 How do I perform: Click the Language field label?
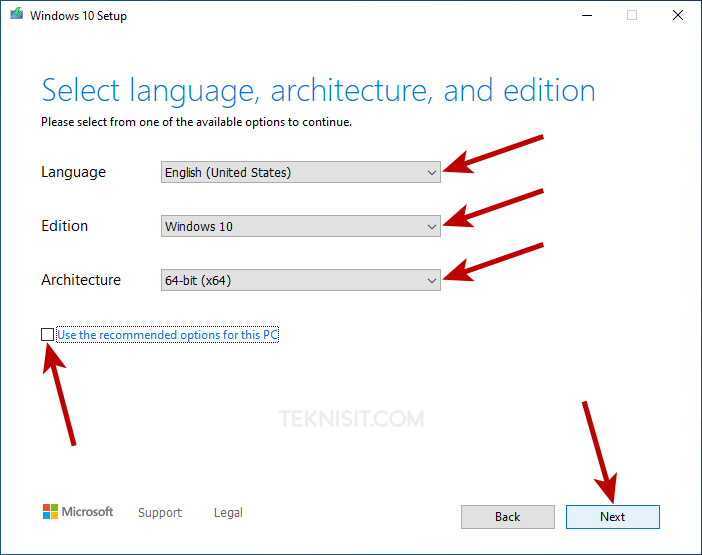pos(73,172)
